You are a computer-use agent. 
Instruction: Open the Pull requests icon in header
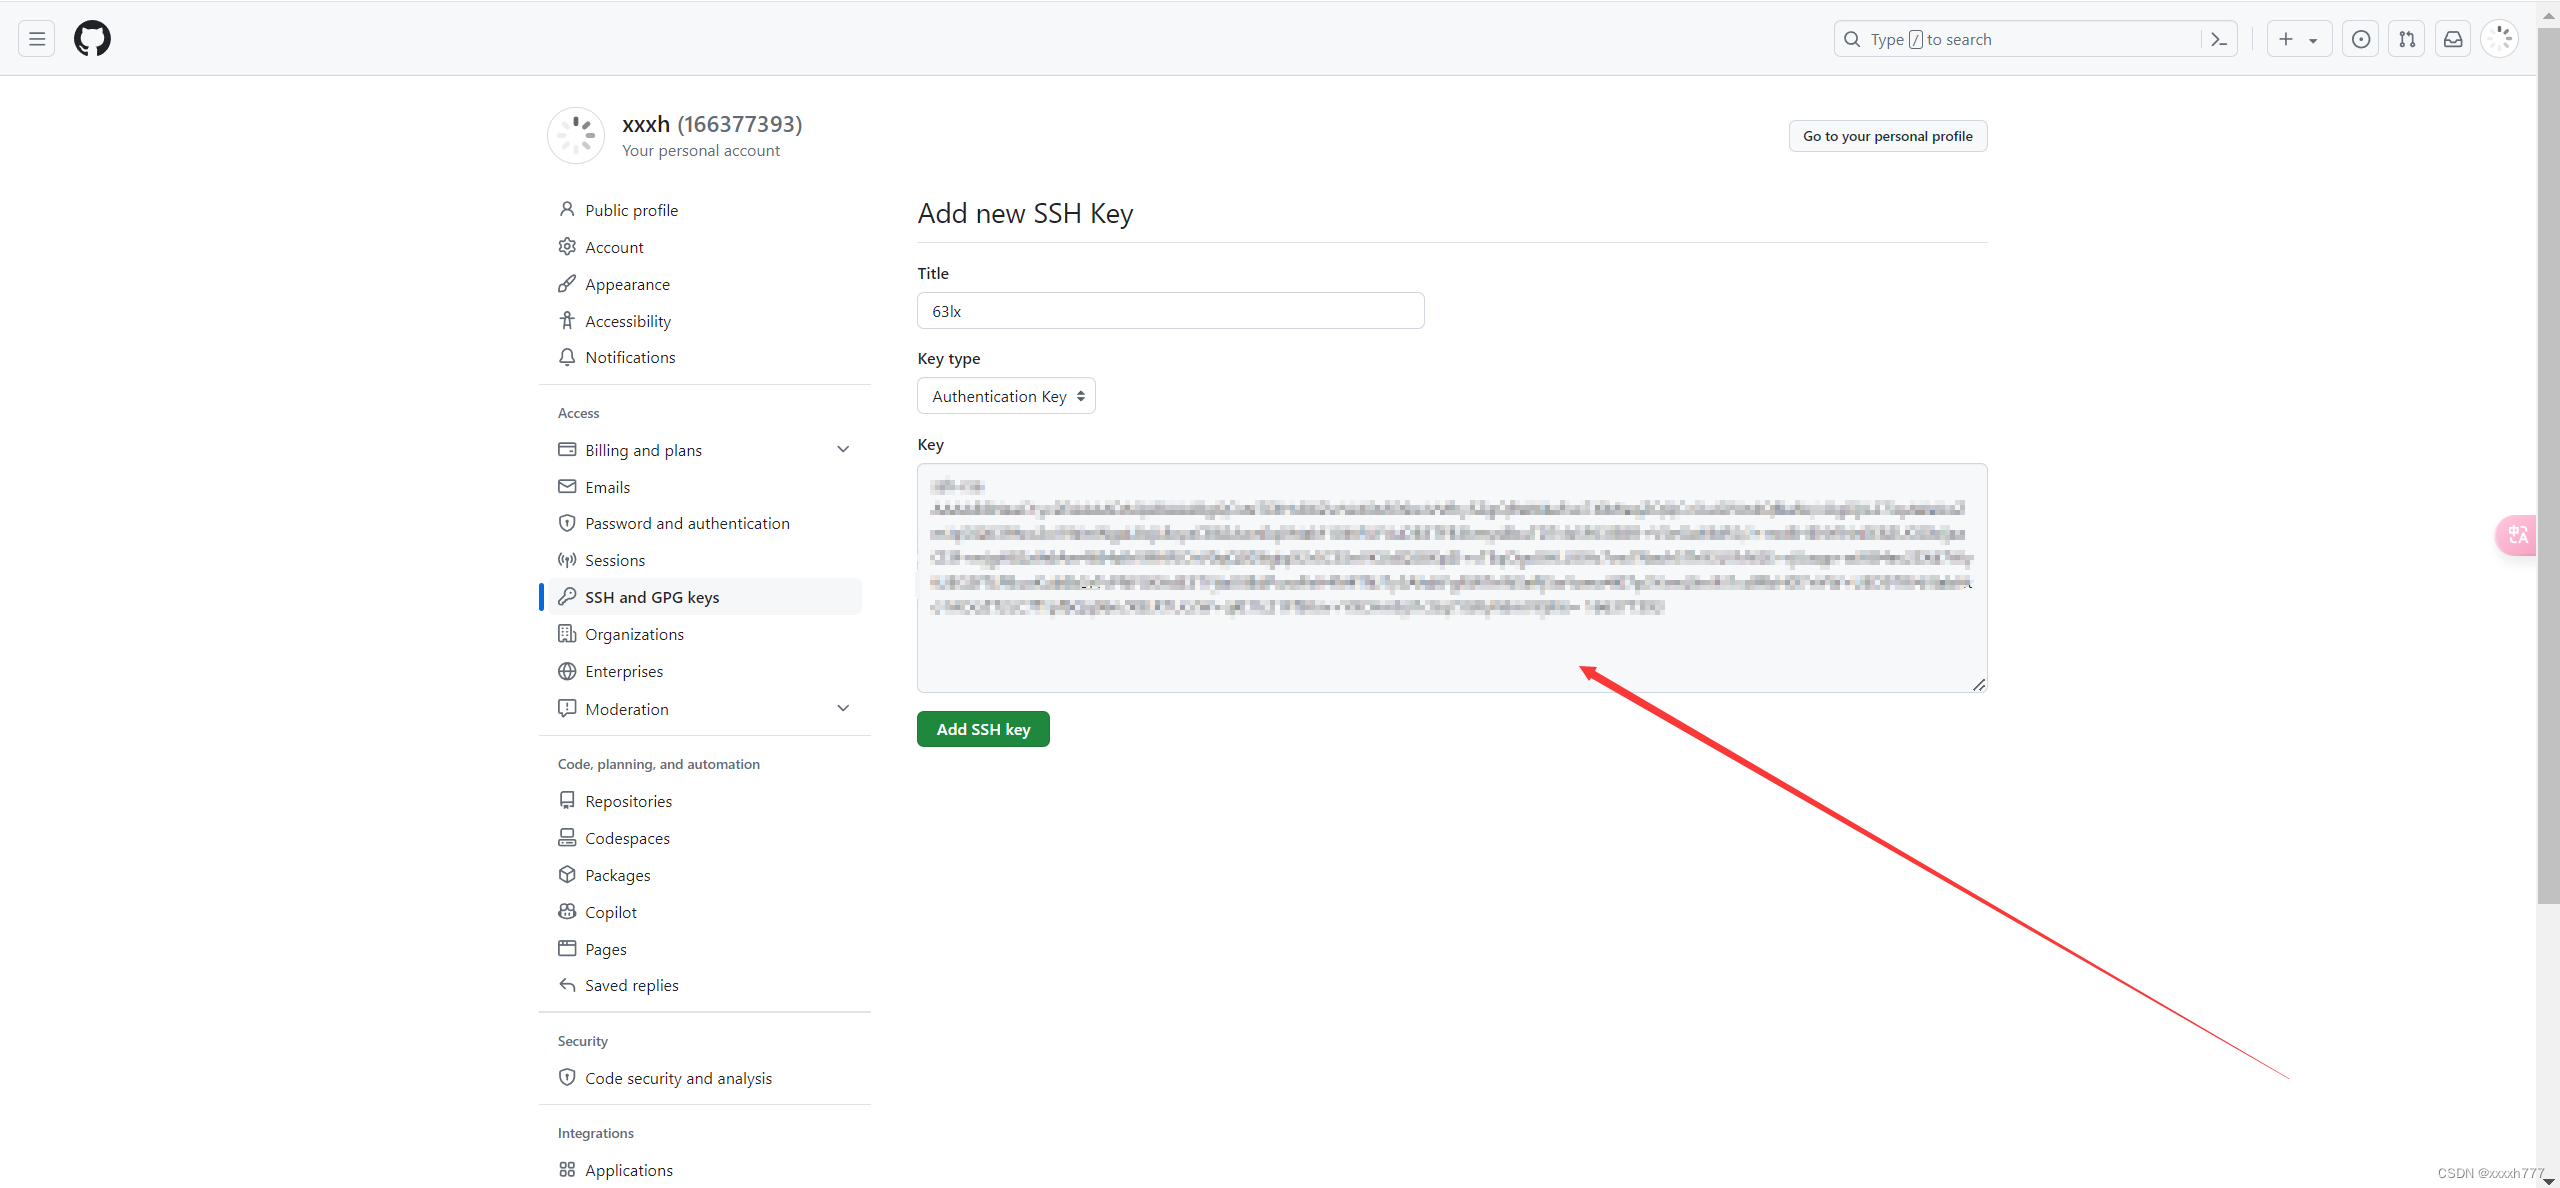pyautogui.click(x=2407, y=39)
